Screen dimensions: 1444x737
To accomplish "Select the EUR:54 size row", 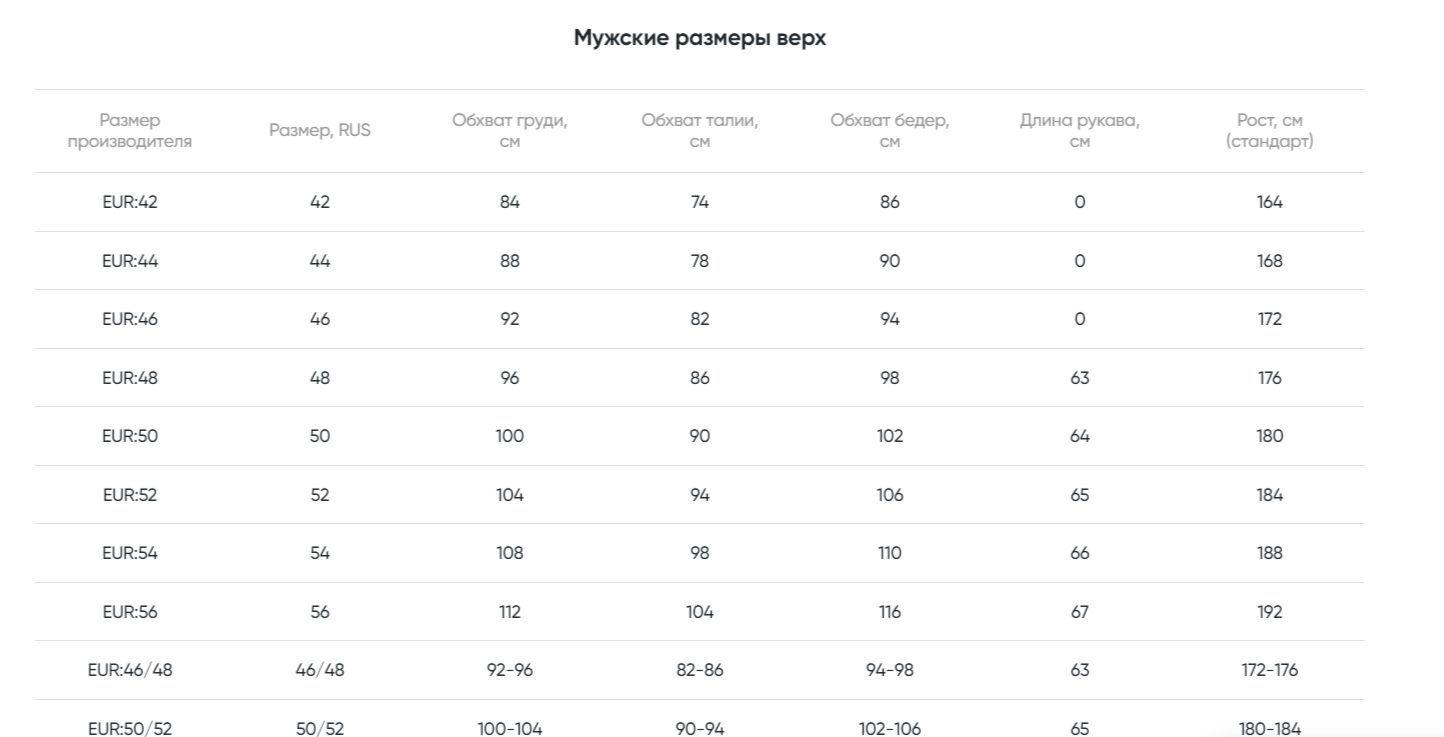I will 699,553.
